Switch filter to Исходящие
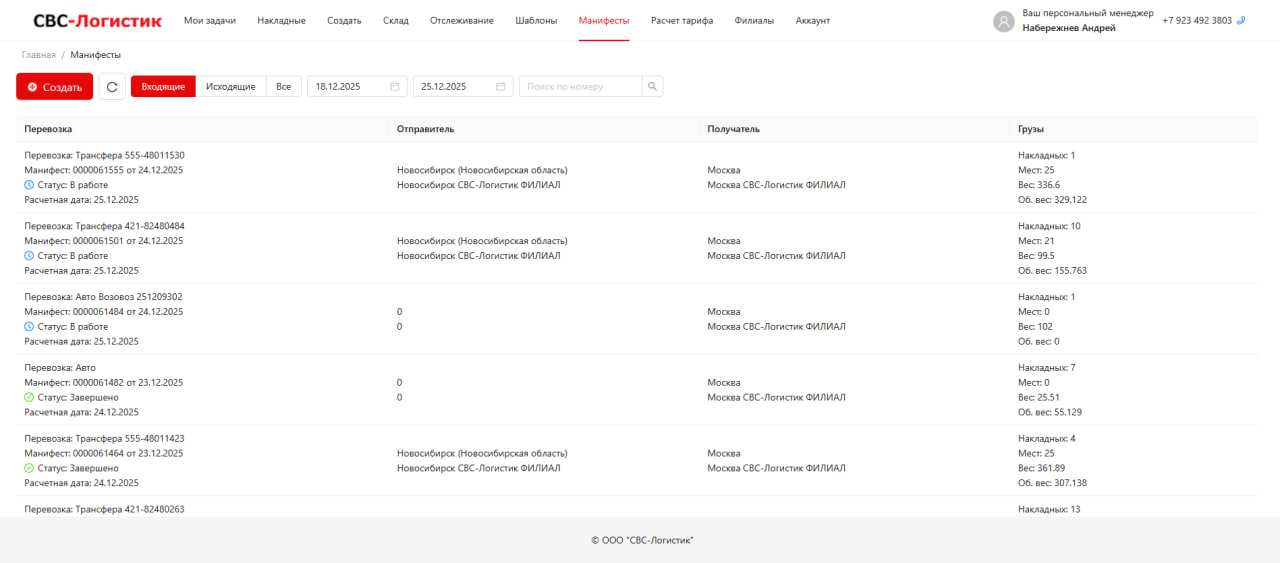The height and width of the screenshot is (563, 1280). [231, 87]
